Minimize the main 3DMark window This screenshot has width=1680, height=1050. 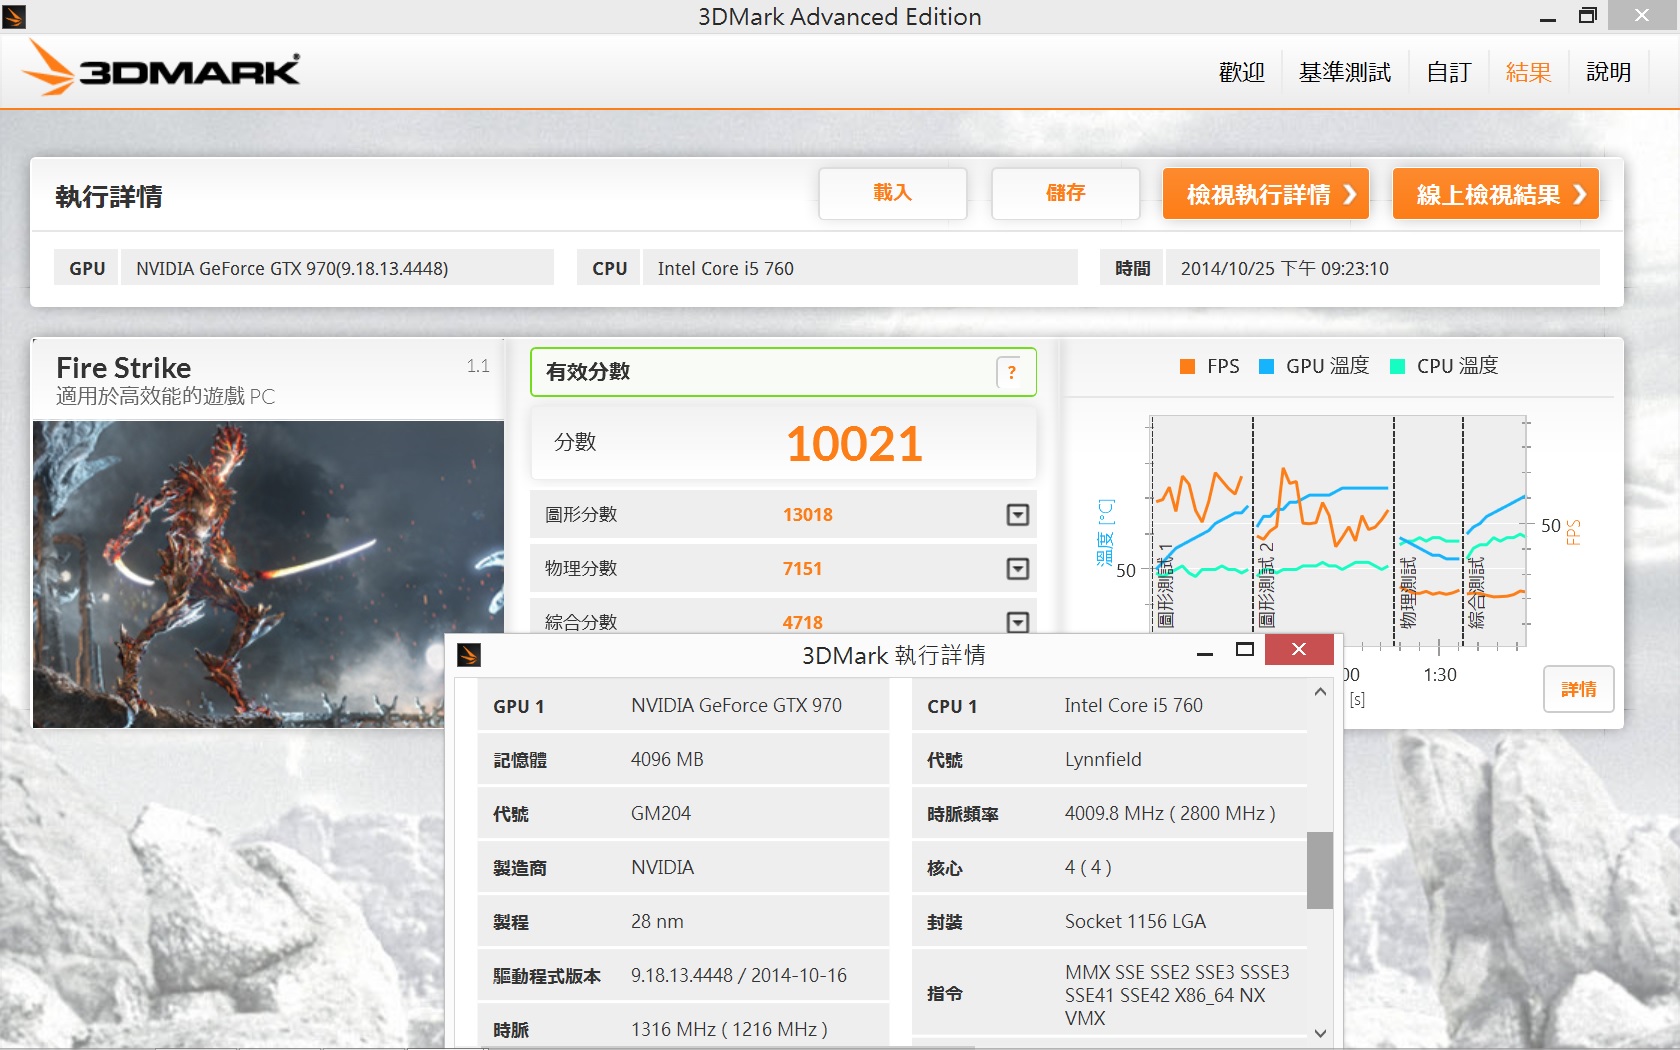pos(1548,18)
